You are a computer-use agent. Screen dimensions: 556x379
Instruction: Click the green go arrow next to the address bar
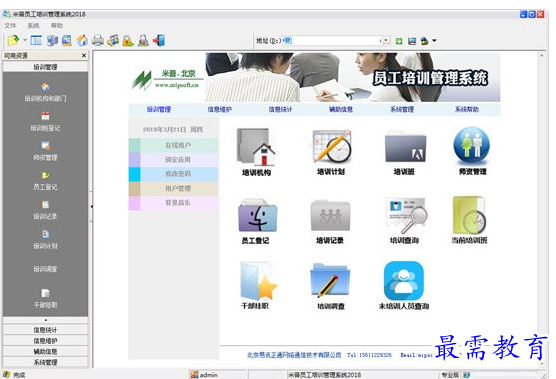[399, 41]
